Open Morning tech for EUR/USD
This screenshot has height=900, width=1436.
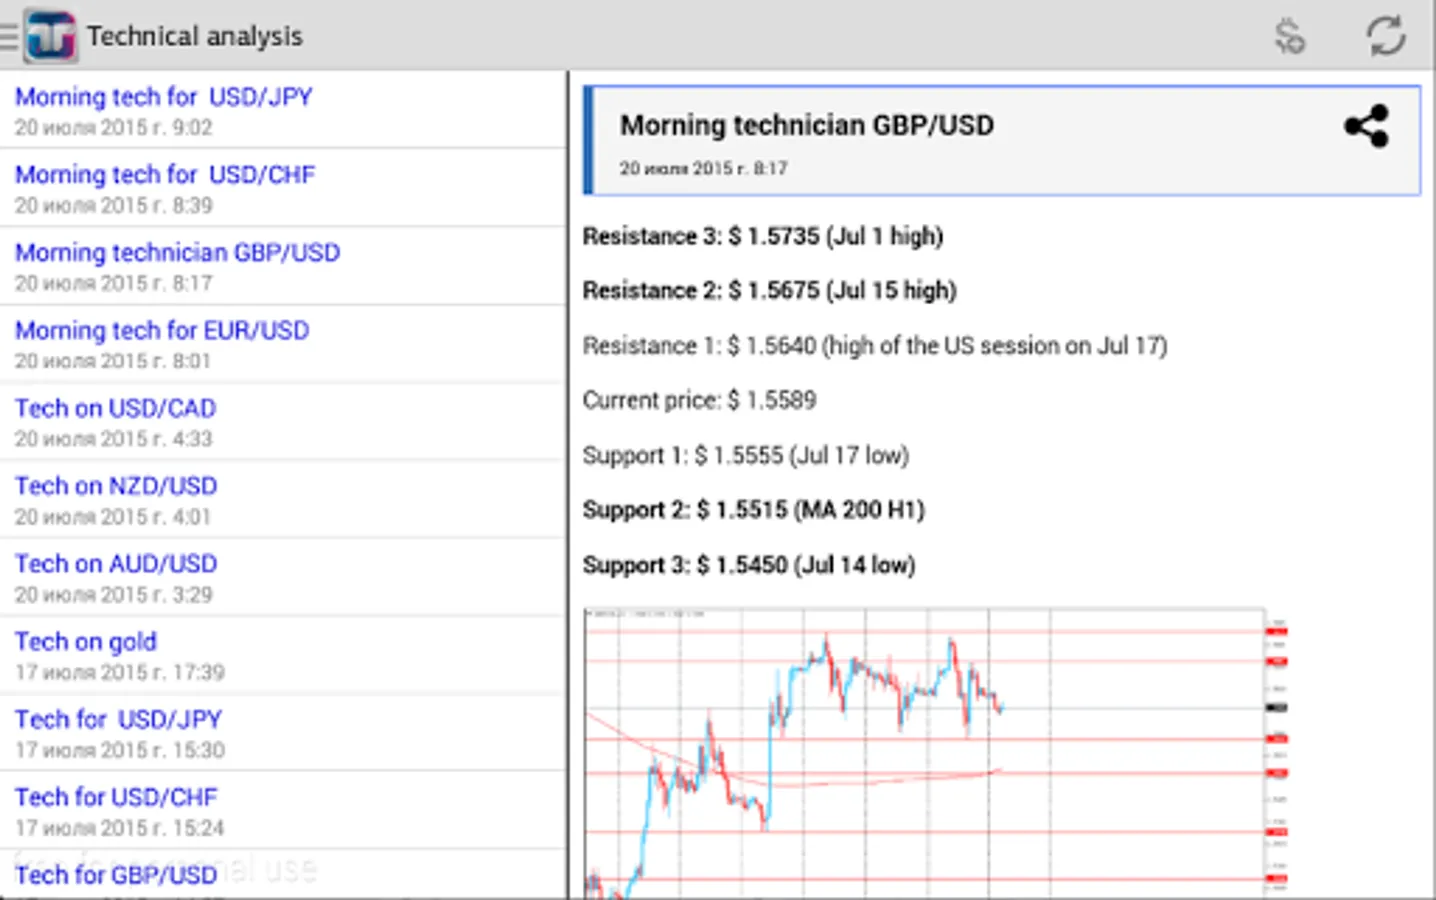pyautogui.click(x=162, y=331)
